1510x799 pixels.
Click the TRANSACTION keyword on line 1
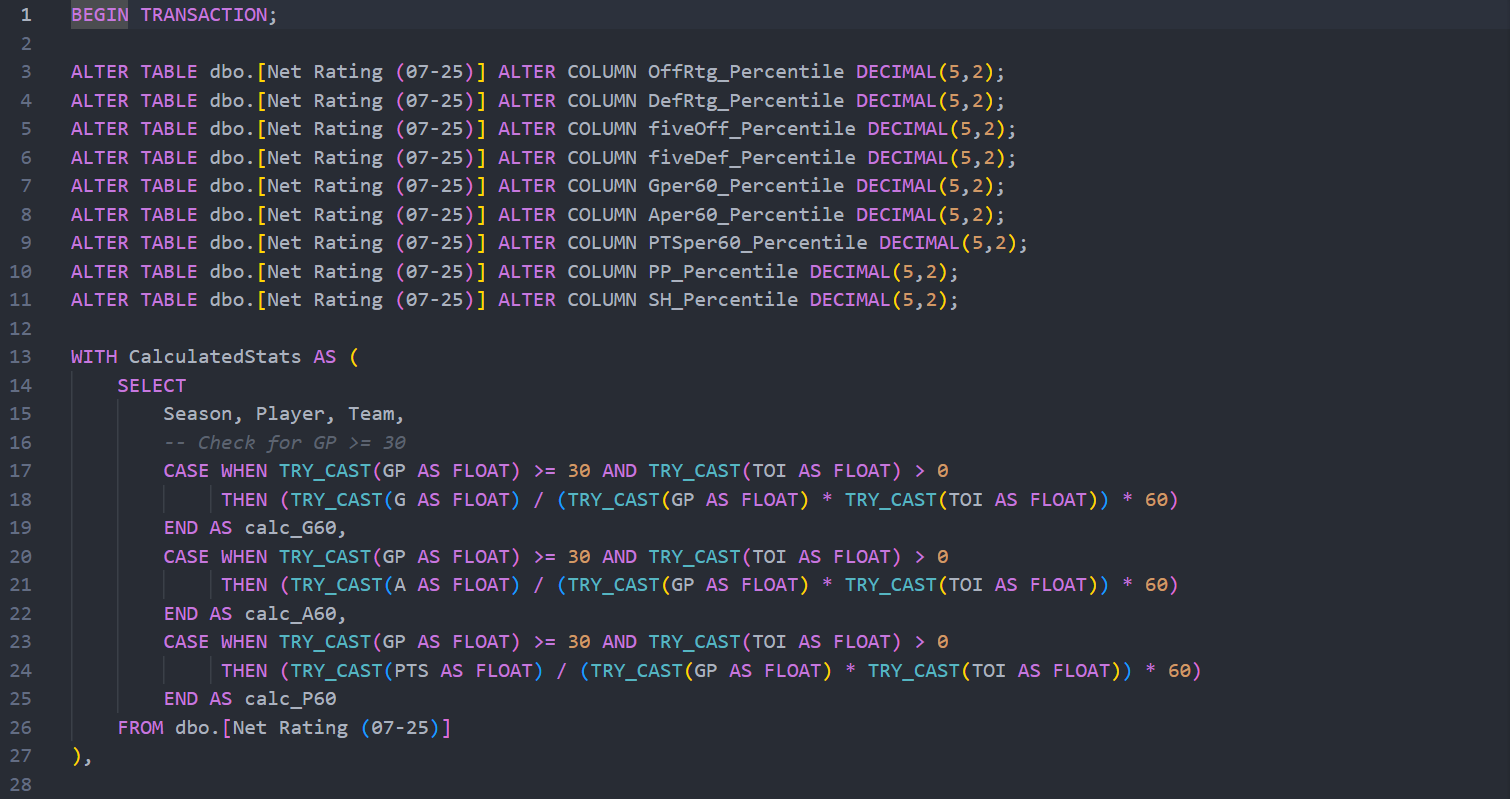tap(204, 15)
